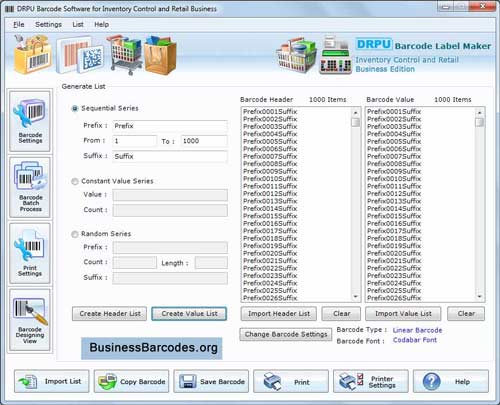Open the File menu
500x405 pixels.
click(19, 24)
